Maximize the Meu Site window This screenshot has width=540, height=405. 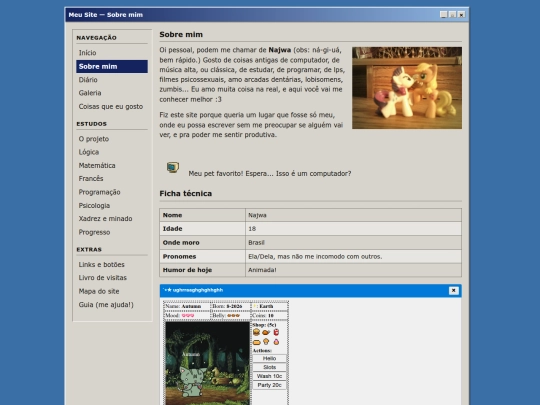click(453, 14)
